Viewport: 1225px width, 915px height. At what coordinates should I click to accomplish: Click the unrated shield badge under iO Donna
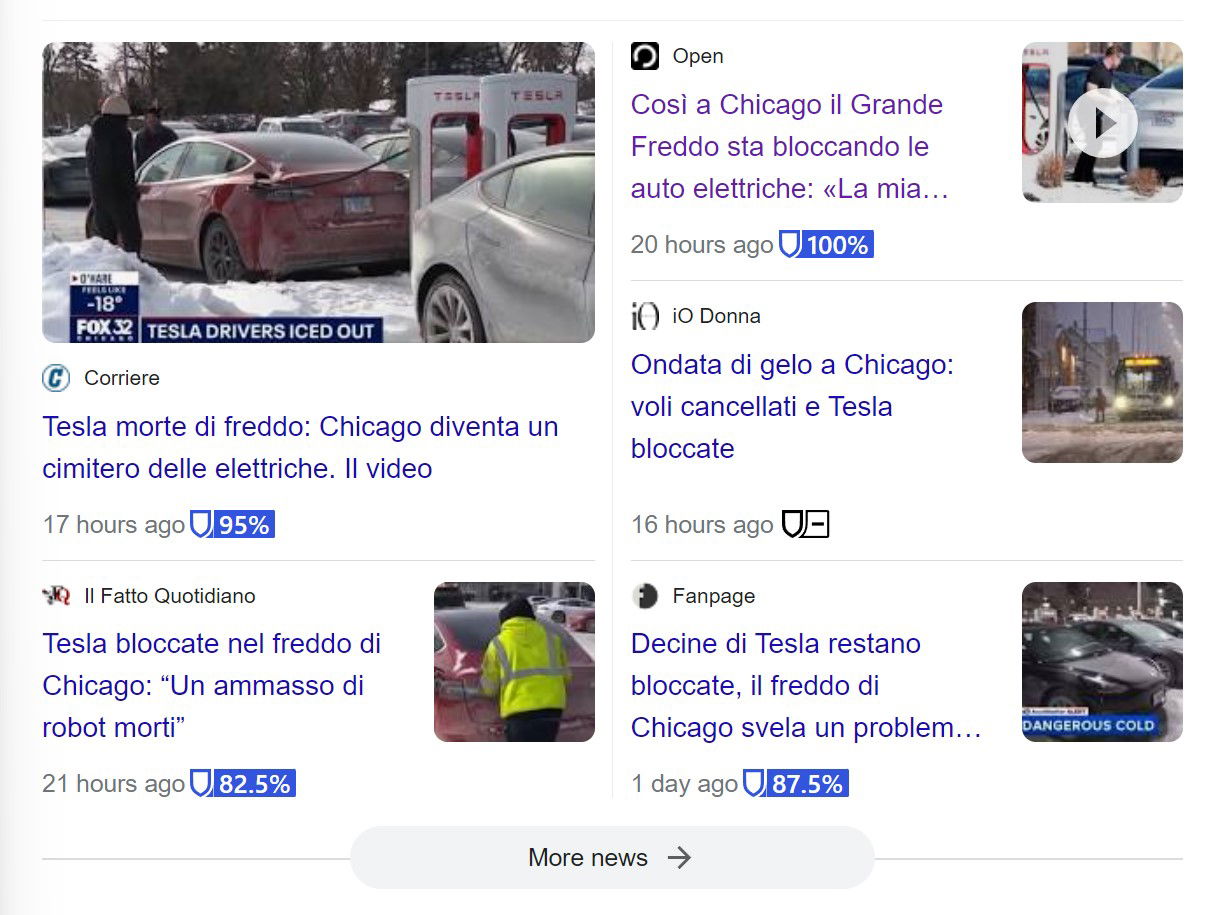pos(805,524)
